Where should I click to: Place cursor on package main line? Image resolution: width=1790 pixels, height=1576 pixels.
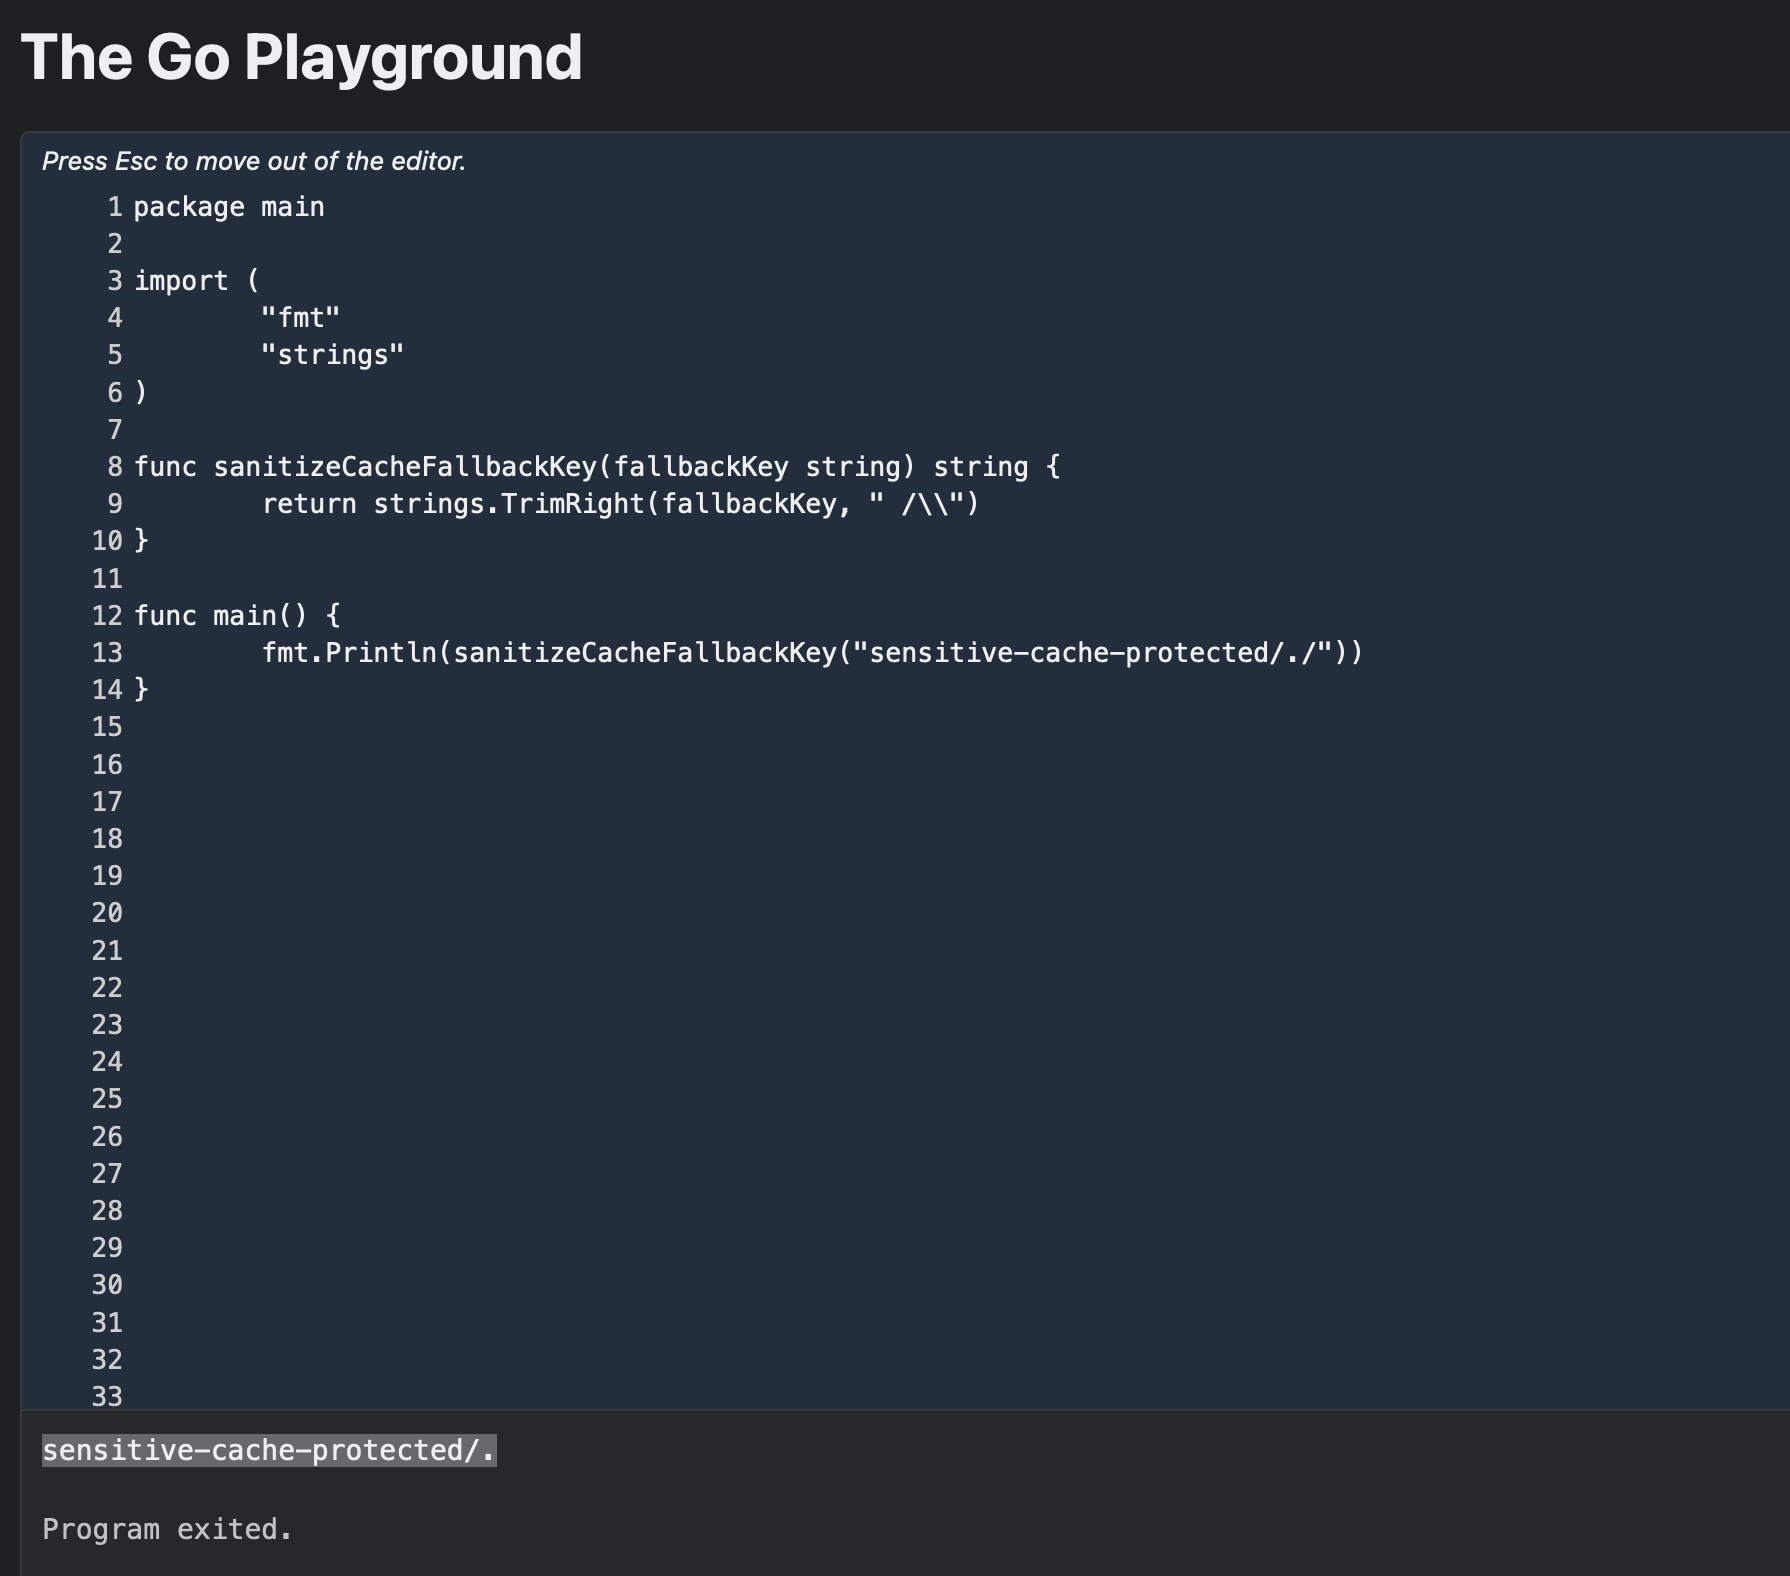229,207
